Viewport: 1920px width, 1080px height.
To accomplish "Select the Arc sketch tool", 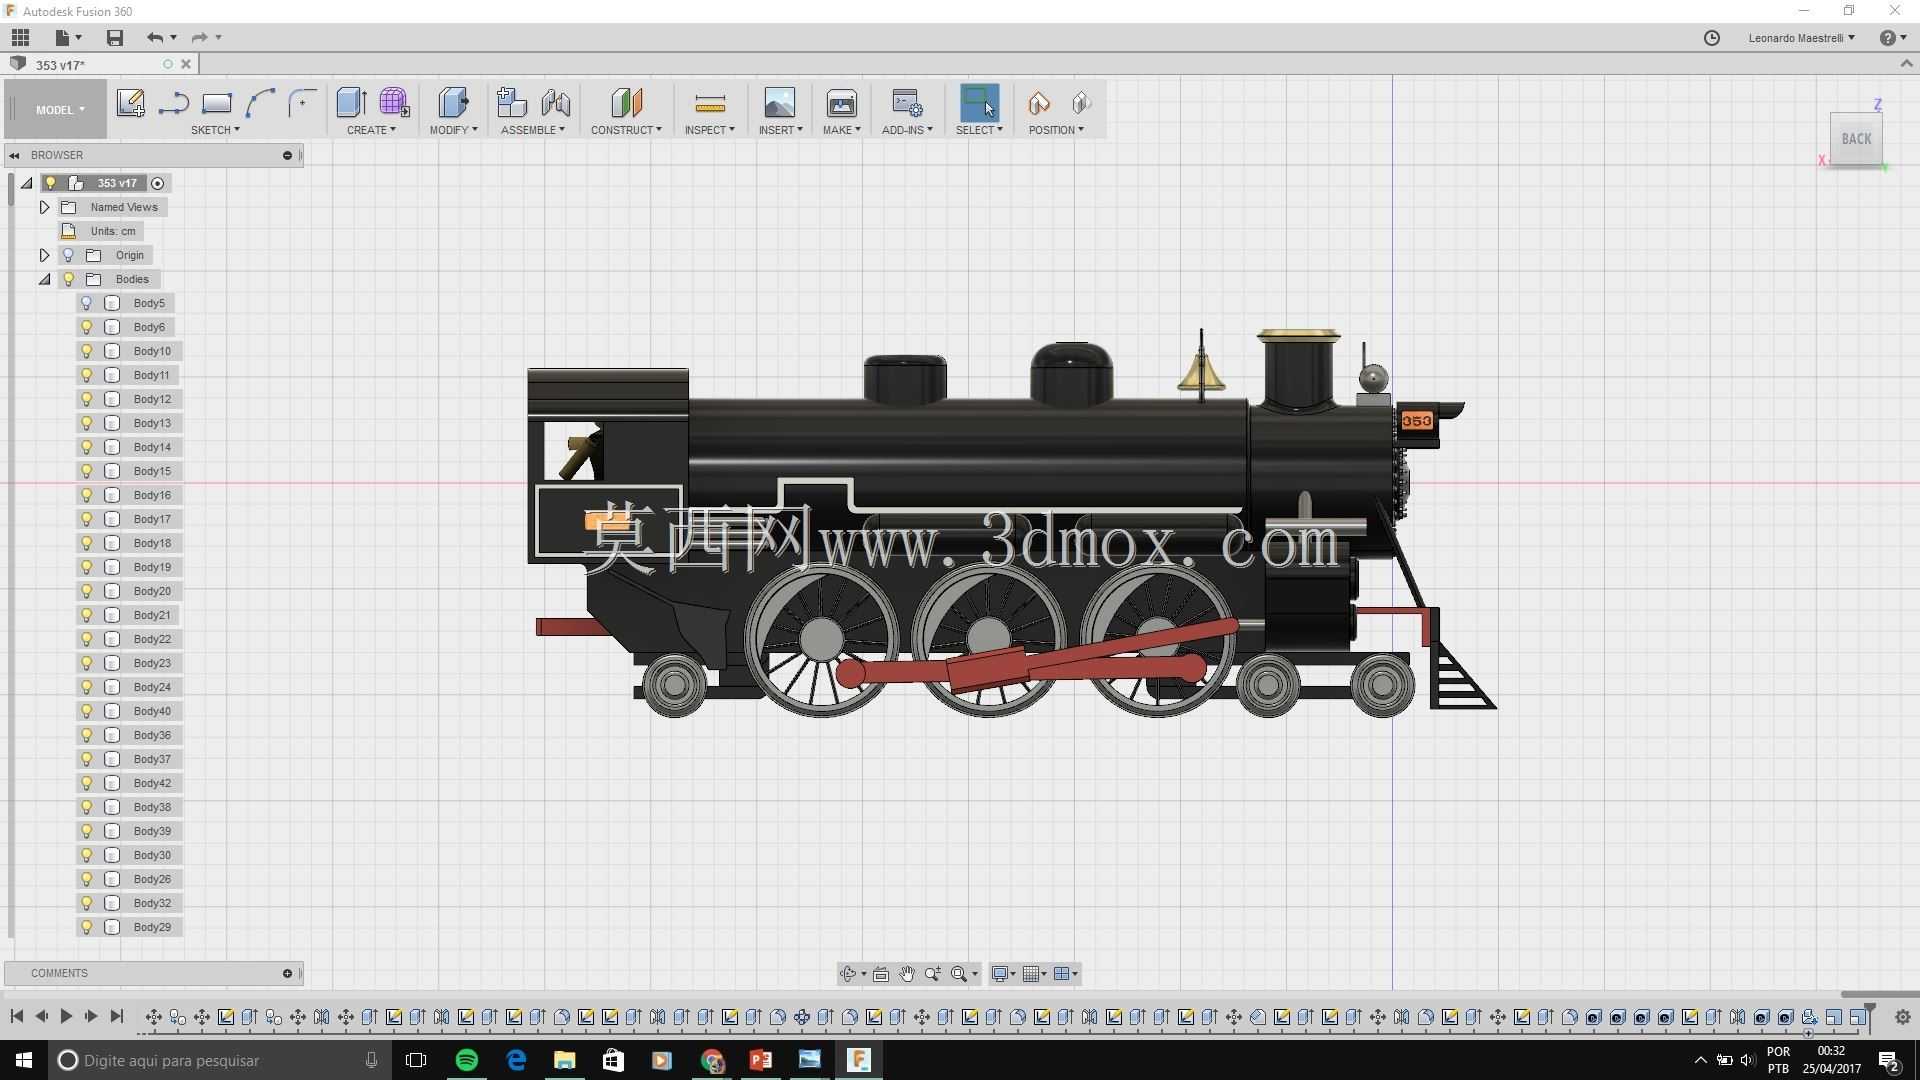I will point(260,103).
